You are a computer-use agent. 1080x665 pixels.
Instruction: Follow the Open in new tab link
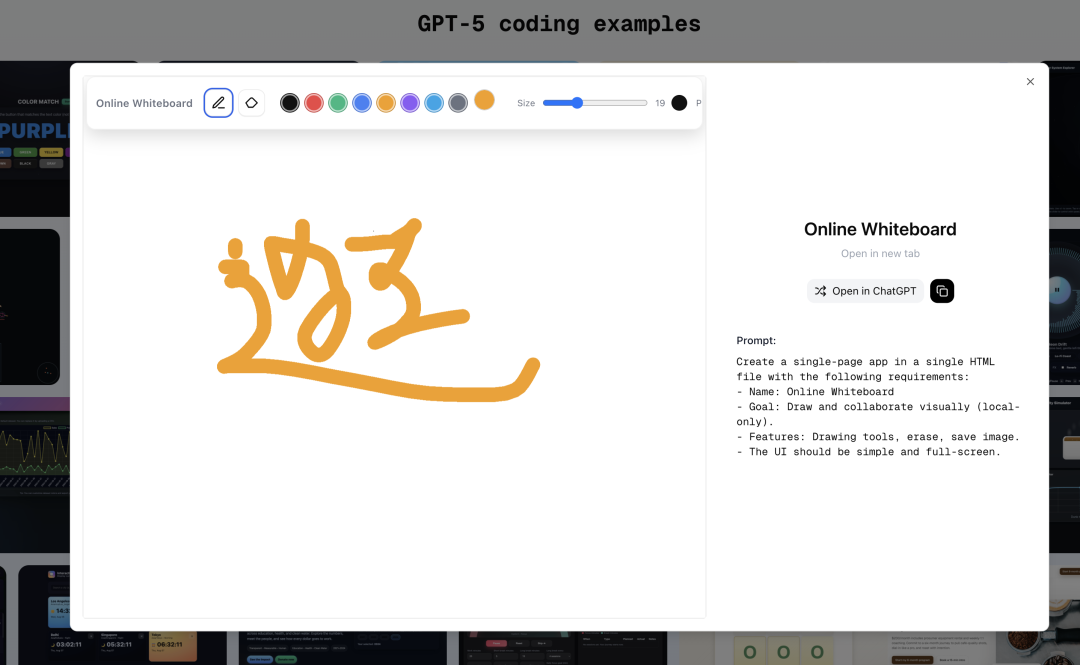click(880, 254)
